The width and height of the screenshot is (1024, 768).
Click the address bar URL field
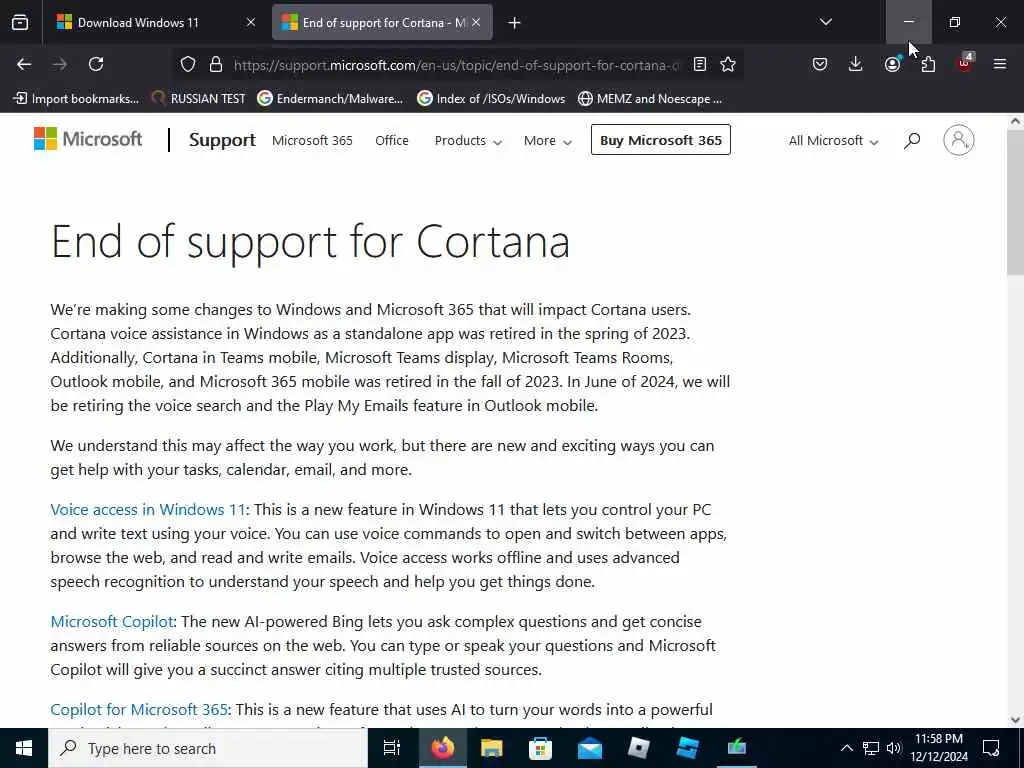(456, 65)
